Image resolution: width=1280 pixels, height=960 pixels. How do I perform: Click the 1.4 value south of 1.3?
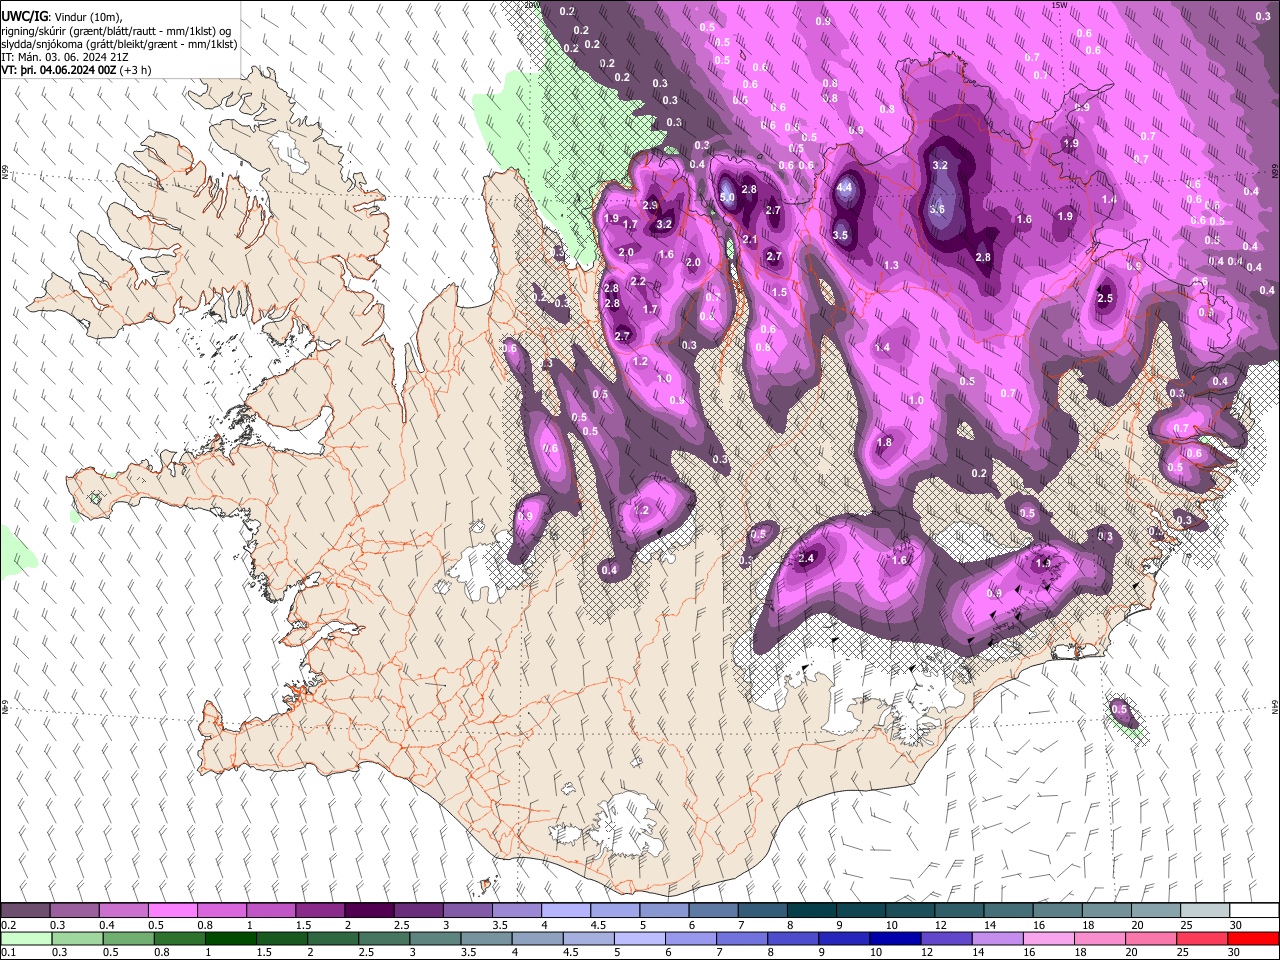[x=882, y=348]
